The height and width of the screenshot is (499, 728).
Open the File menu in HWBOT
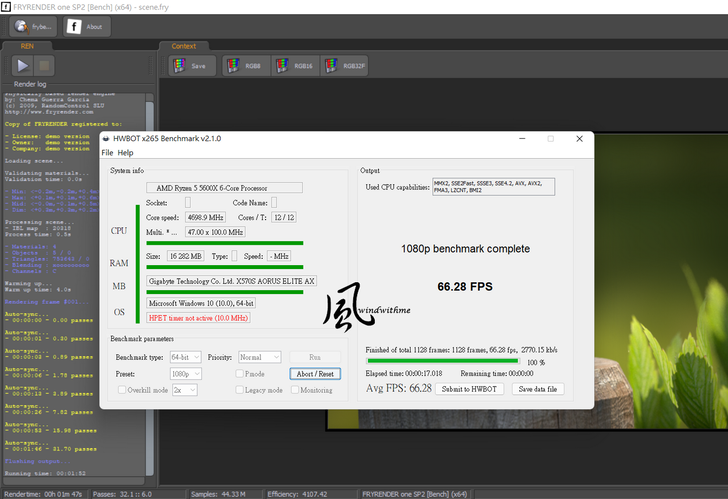pyautogui.click(x=107, y=153)
